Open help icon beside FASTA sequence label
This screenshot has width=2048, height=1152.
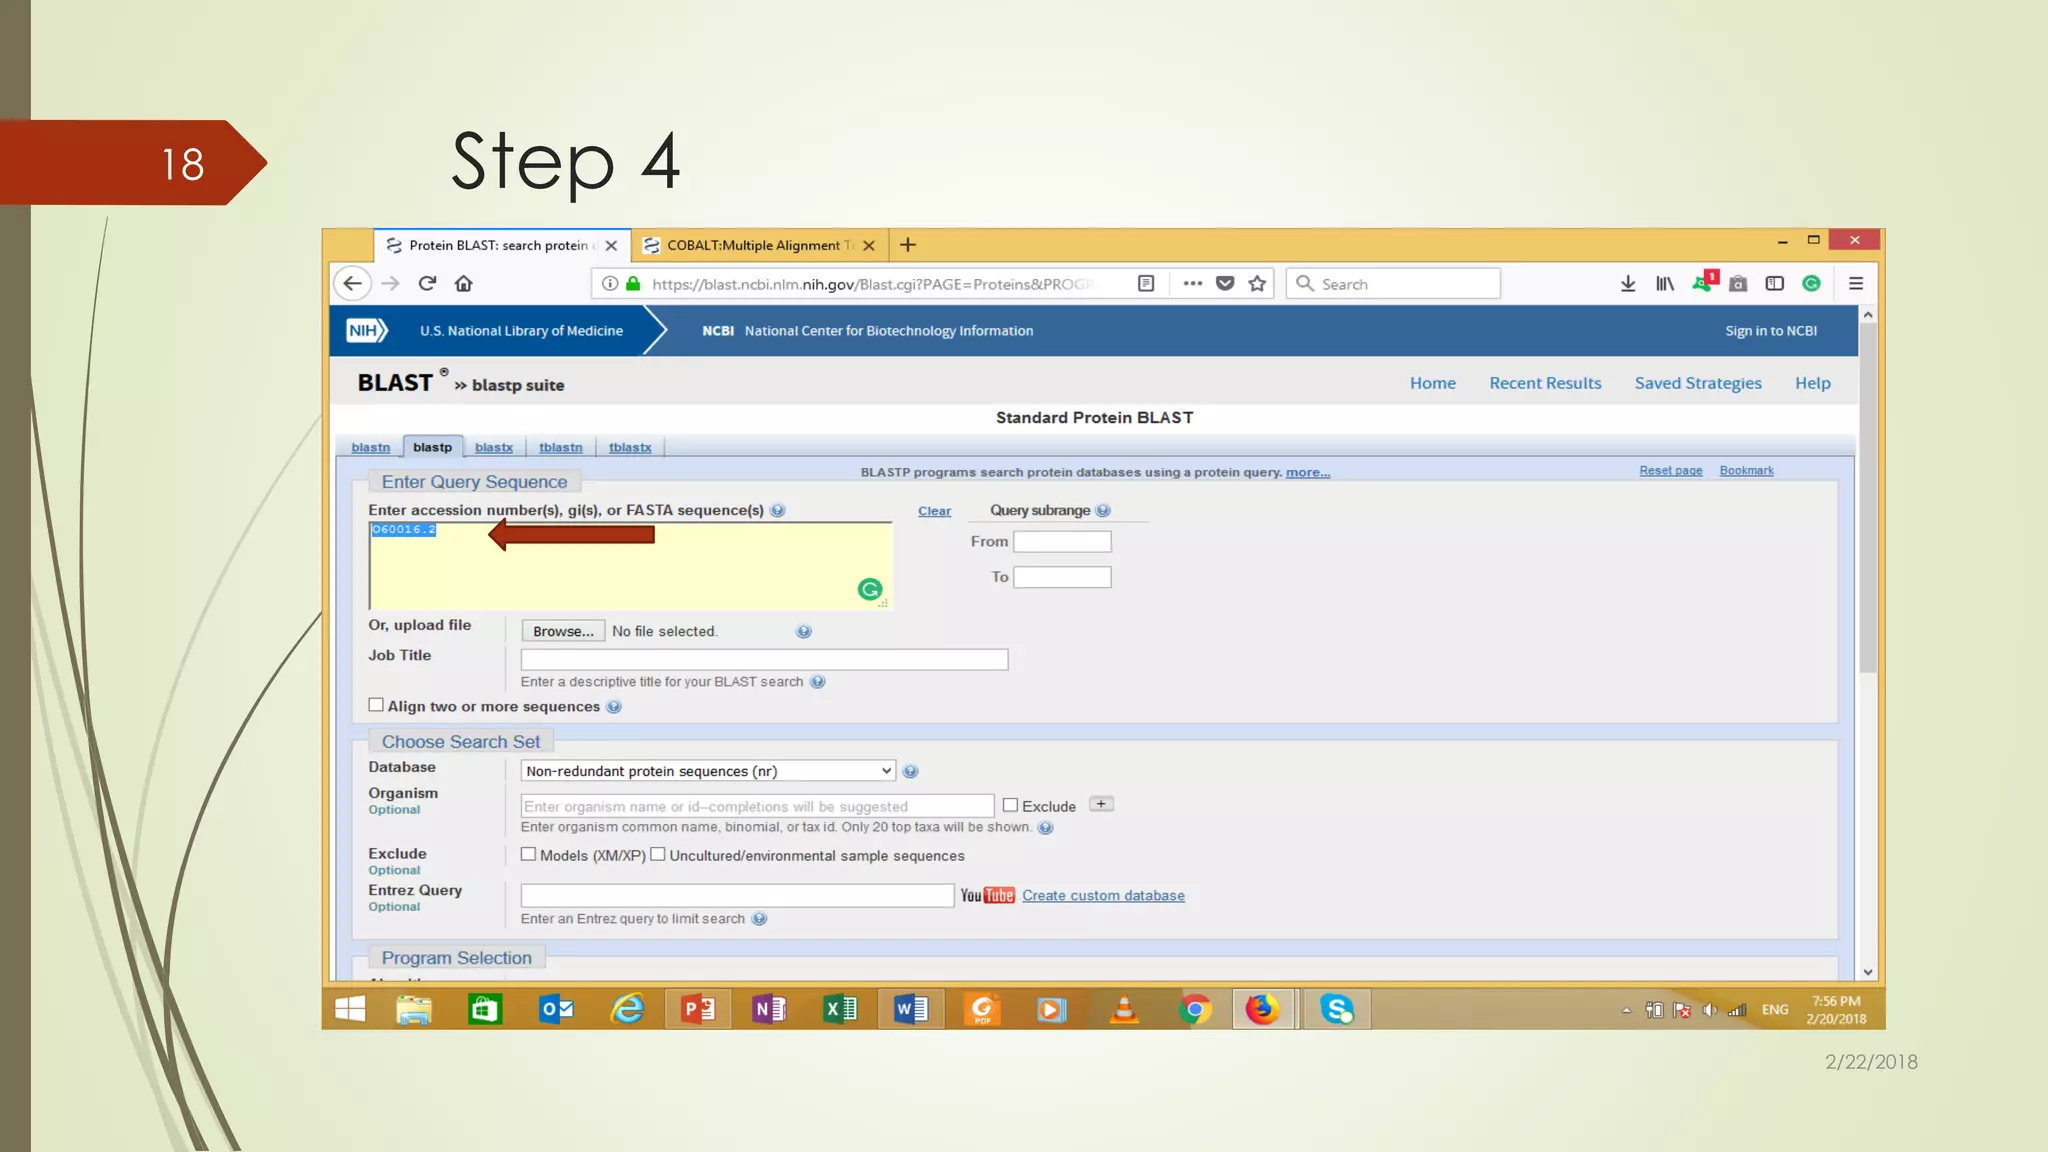point(778,510)
